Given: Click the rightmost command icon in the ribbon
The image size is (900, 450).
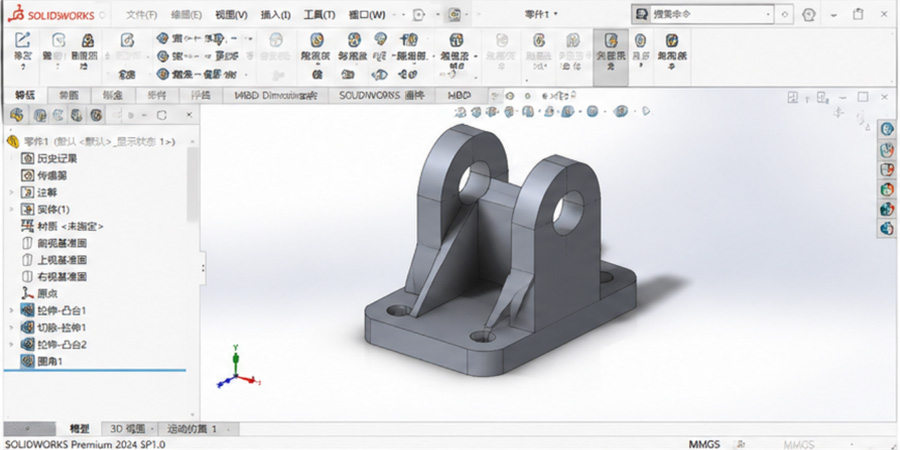Looking at the screenshot, I should point(672,49).
